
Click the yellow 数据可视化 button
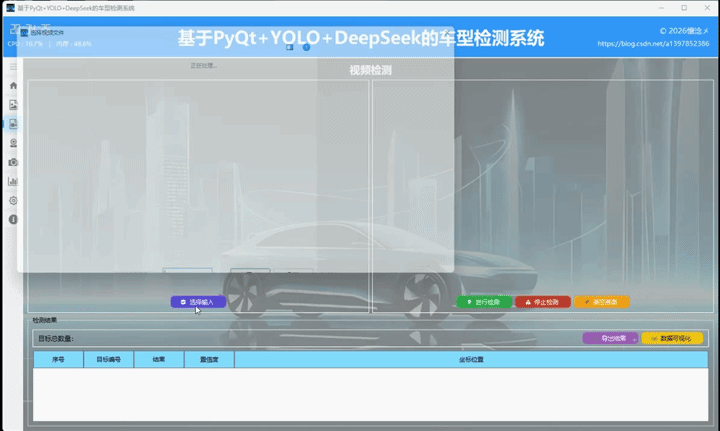pyautogui.click(x=672, y=338)
